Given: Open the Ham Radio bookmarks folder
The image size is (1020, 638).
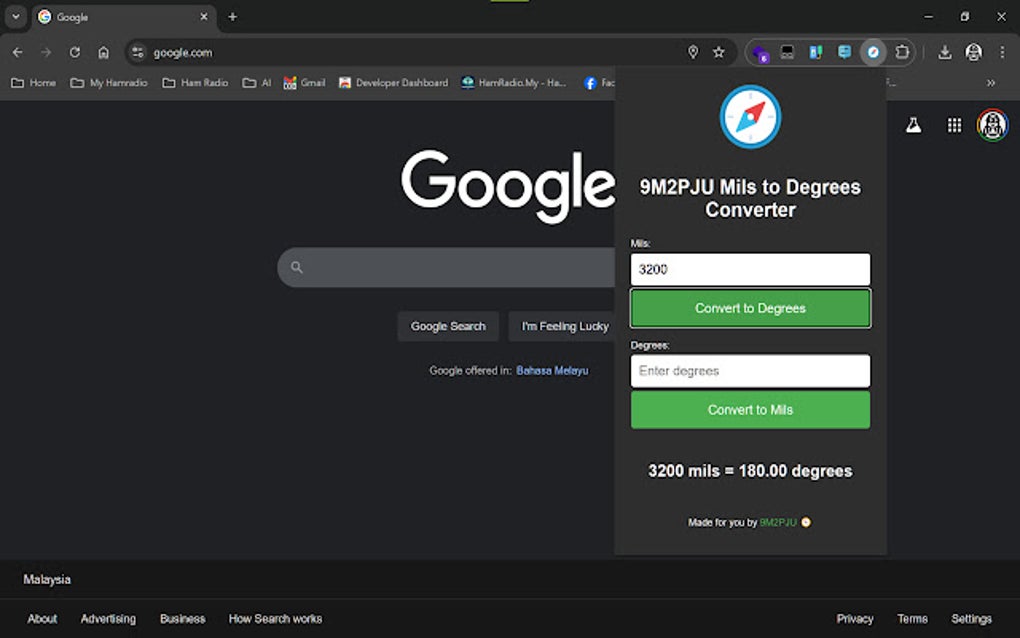Looking at the screenshot, I should tap(197, 83).
